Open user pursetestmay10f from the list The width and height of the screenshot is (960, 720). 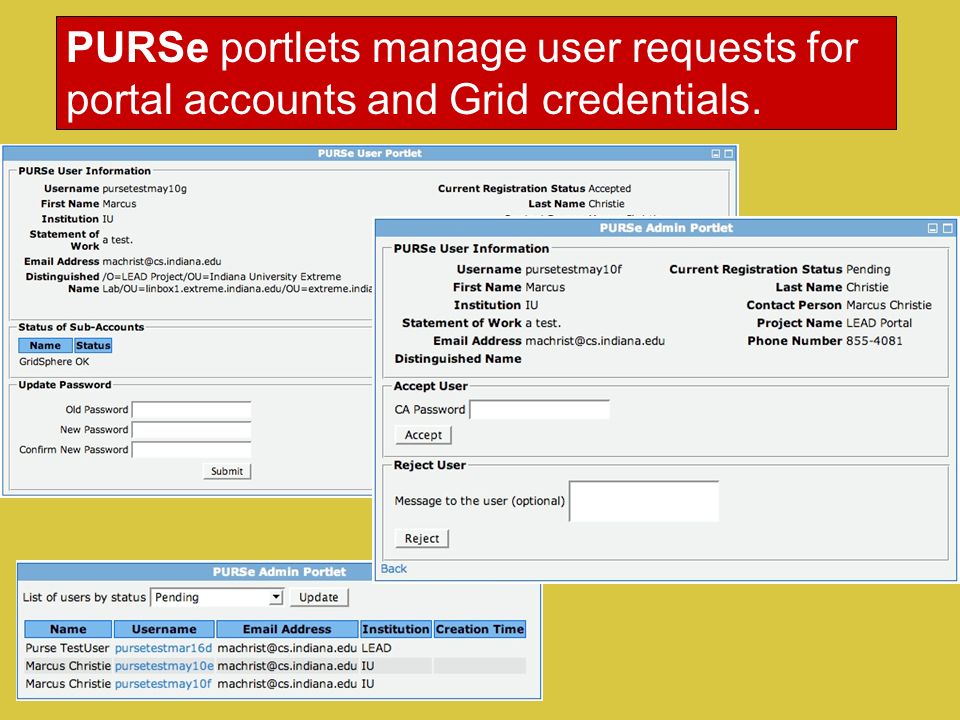163,683
